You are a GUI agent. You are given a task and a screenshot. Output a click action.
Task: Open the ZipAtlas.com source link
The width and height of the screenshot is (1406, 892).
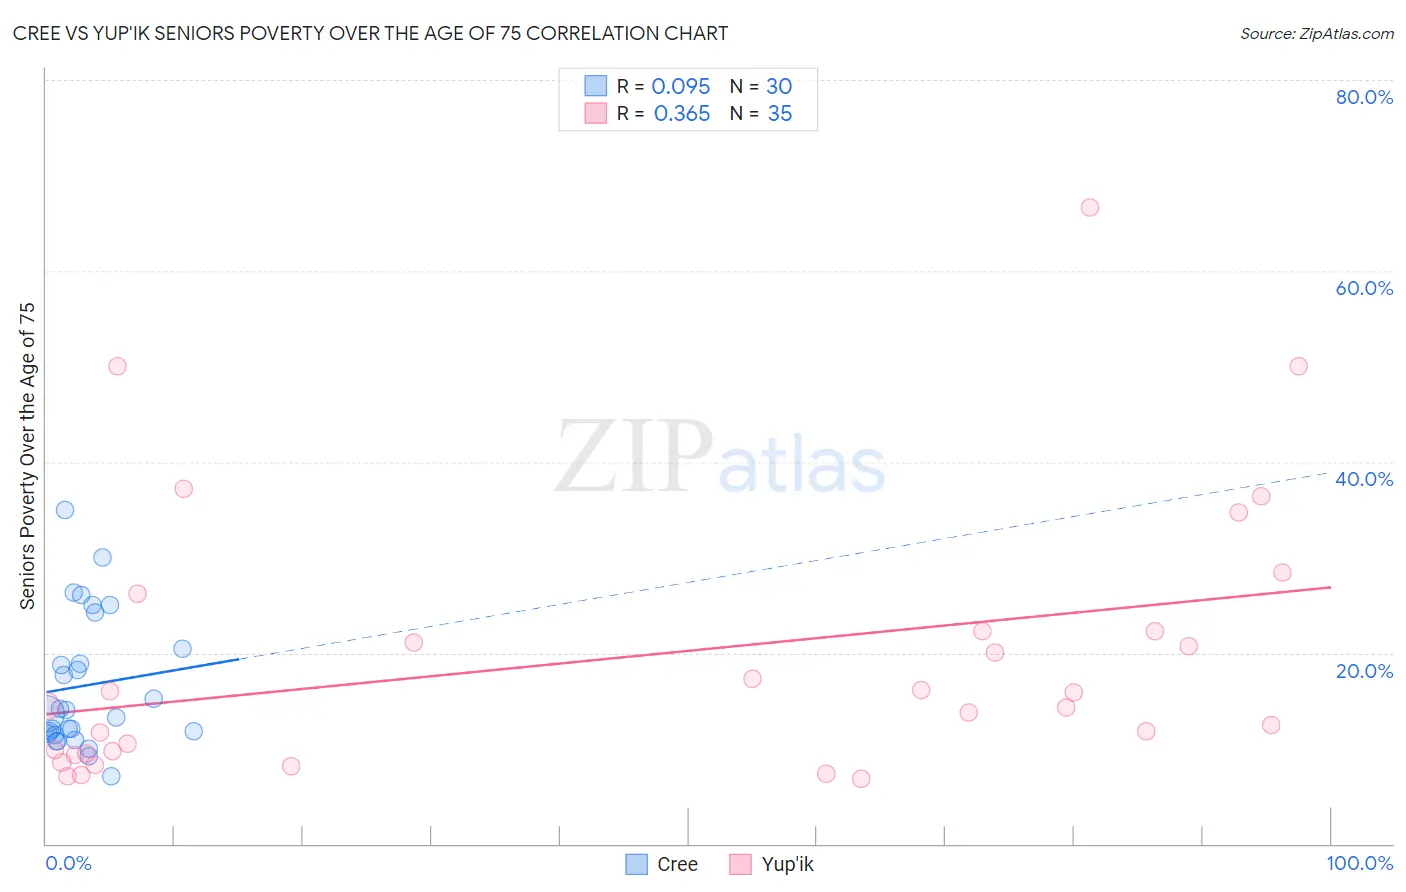pos(1317,33)
